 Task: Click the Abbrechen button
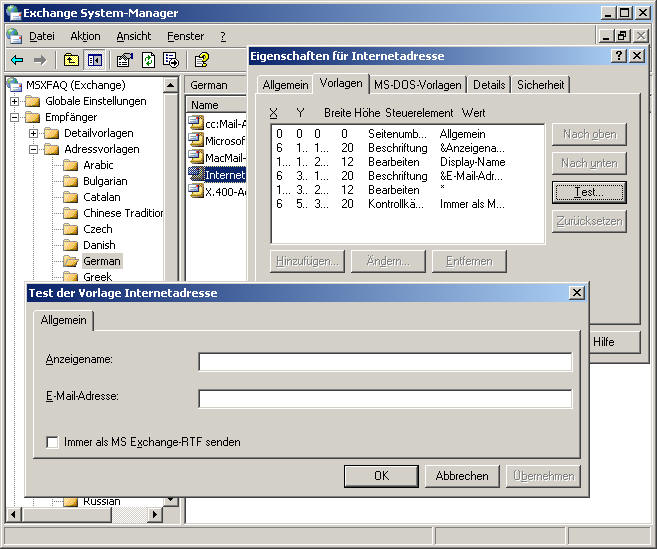tap(462, 476)
